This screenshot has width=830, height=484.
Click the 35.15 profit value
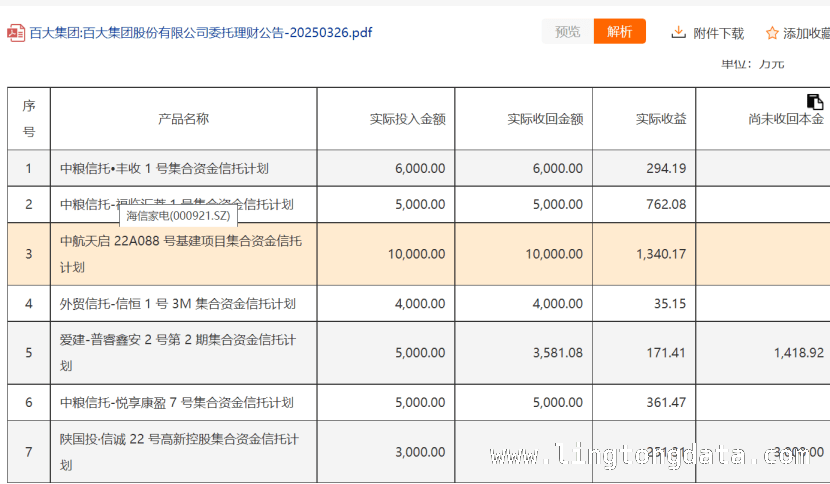pyautogui.click(x=670, y=303)
